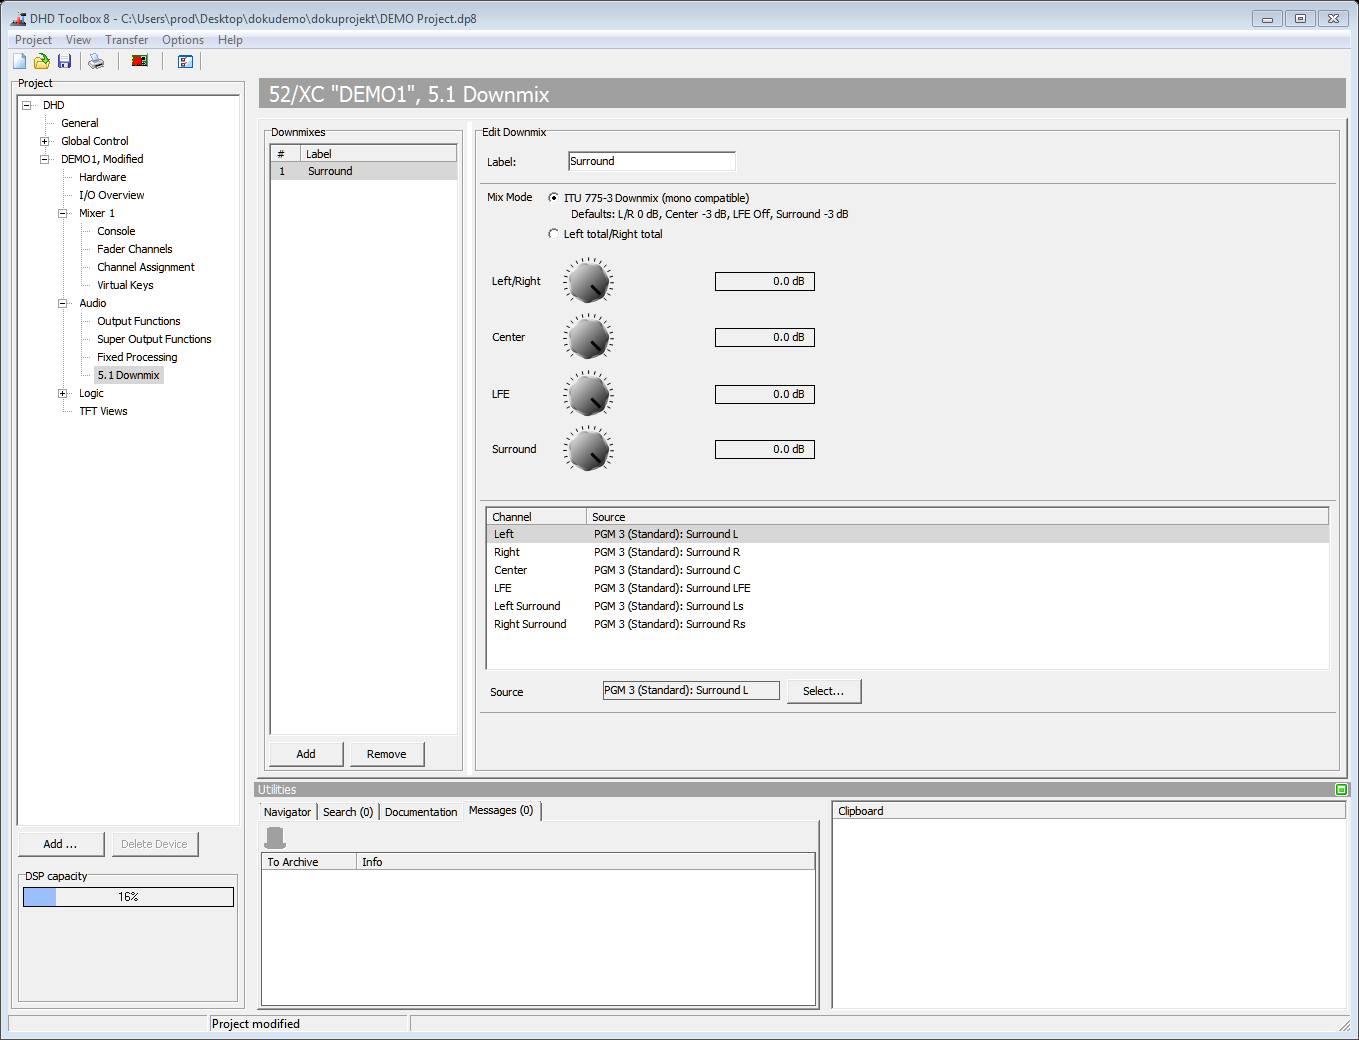Expand the Global Control tree node

tap(44, 141)
